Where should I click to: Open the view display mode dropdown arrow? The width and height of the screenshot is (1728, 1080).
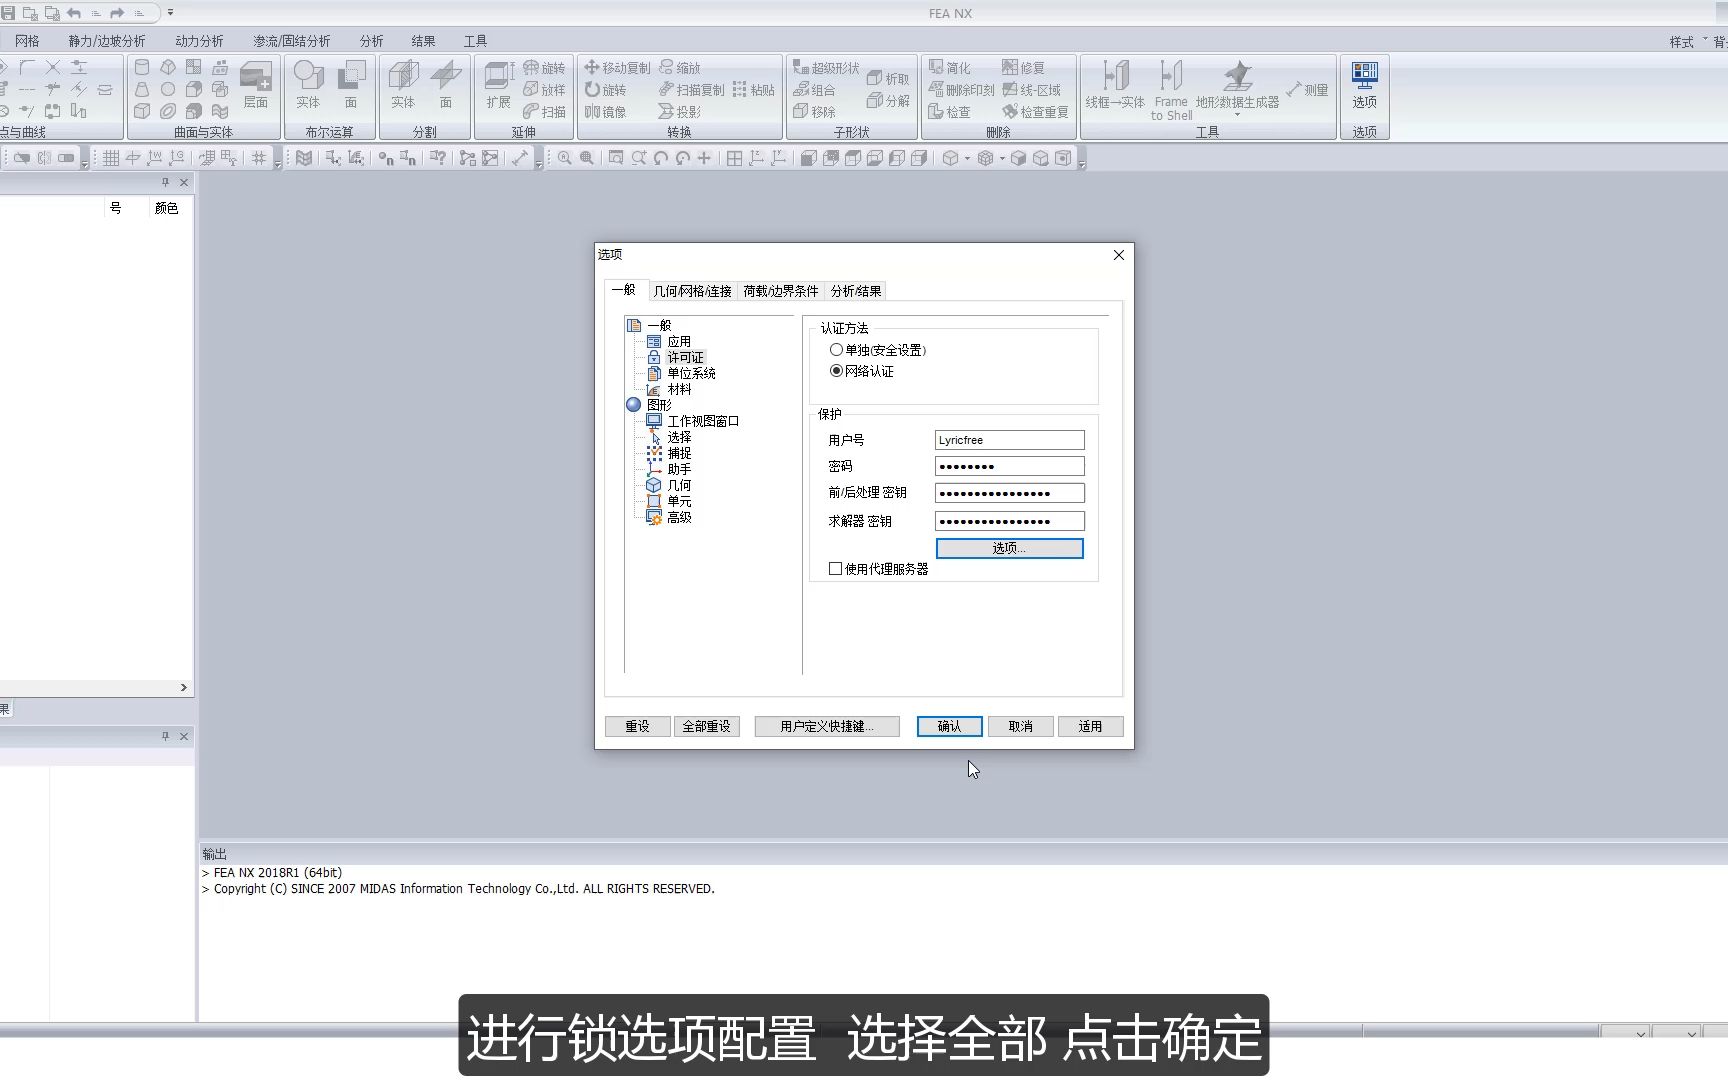(x=966, y=157)
